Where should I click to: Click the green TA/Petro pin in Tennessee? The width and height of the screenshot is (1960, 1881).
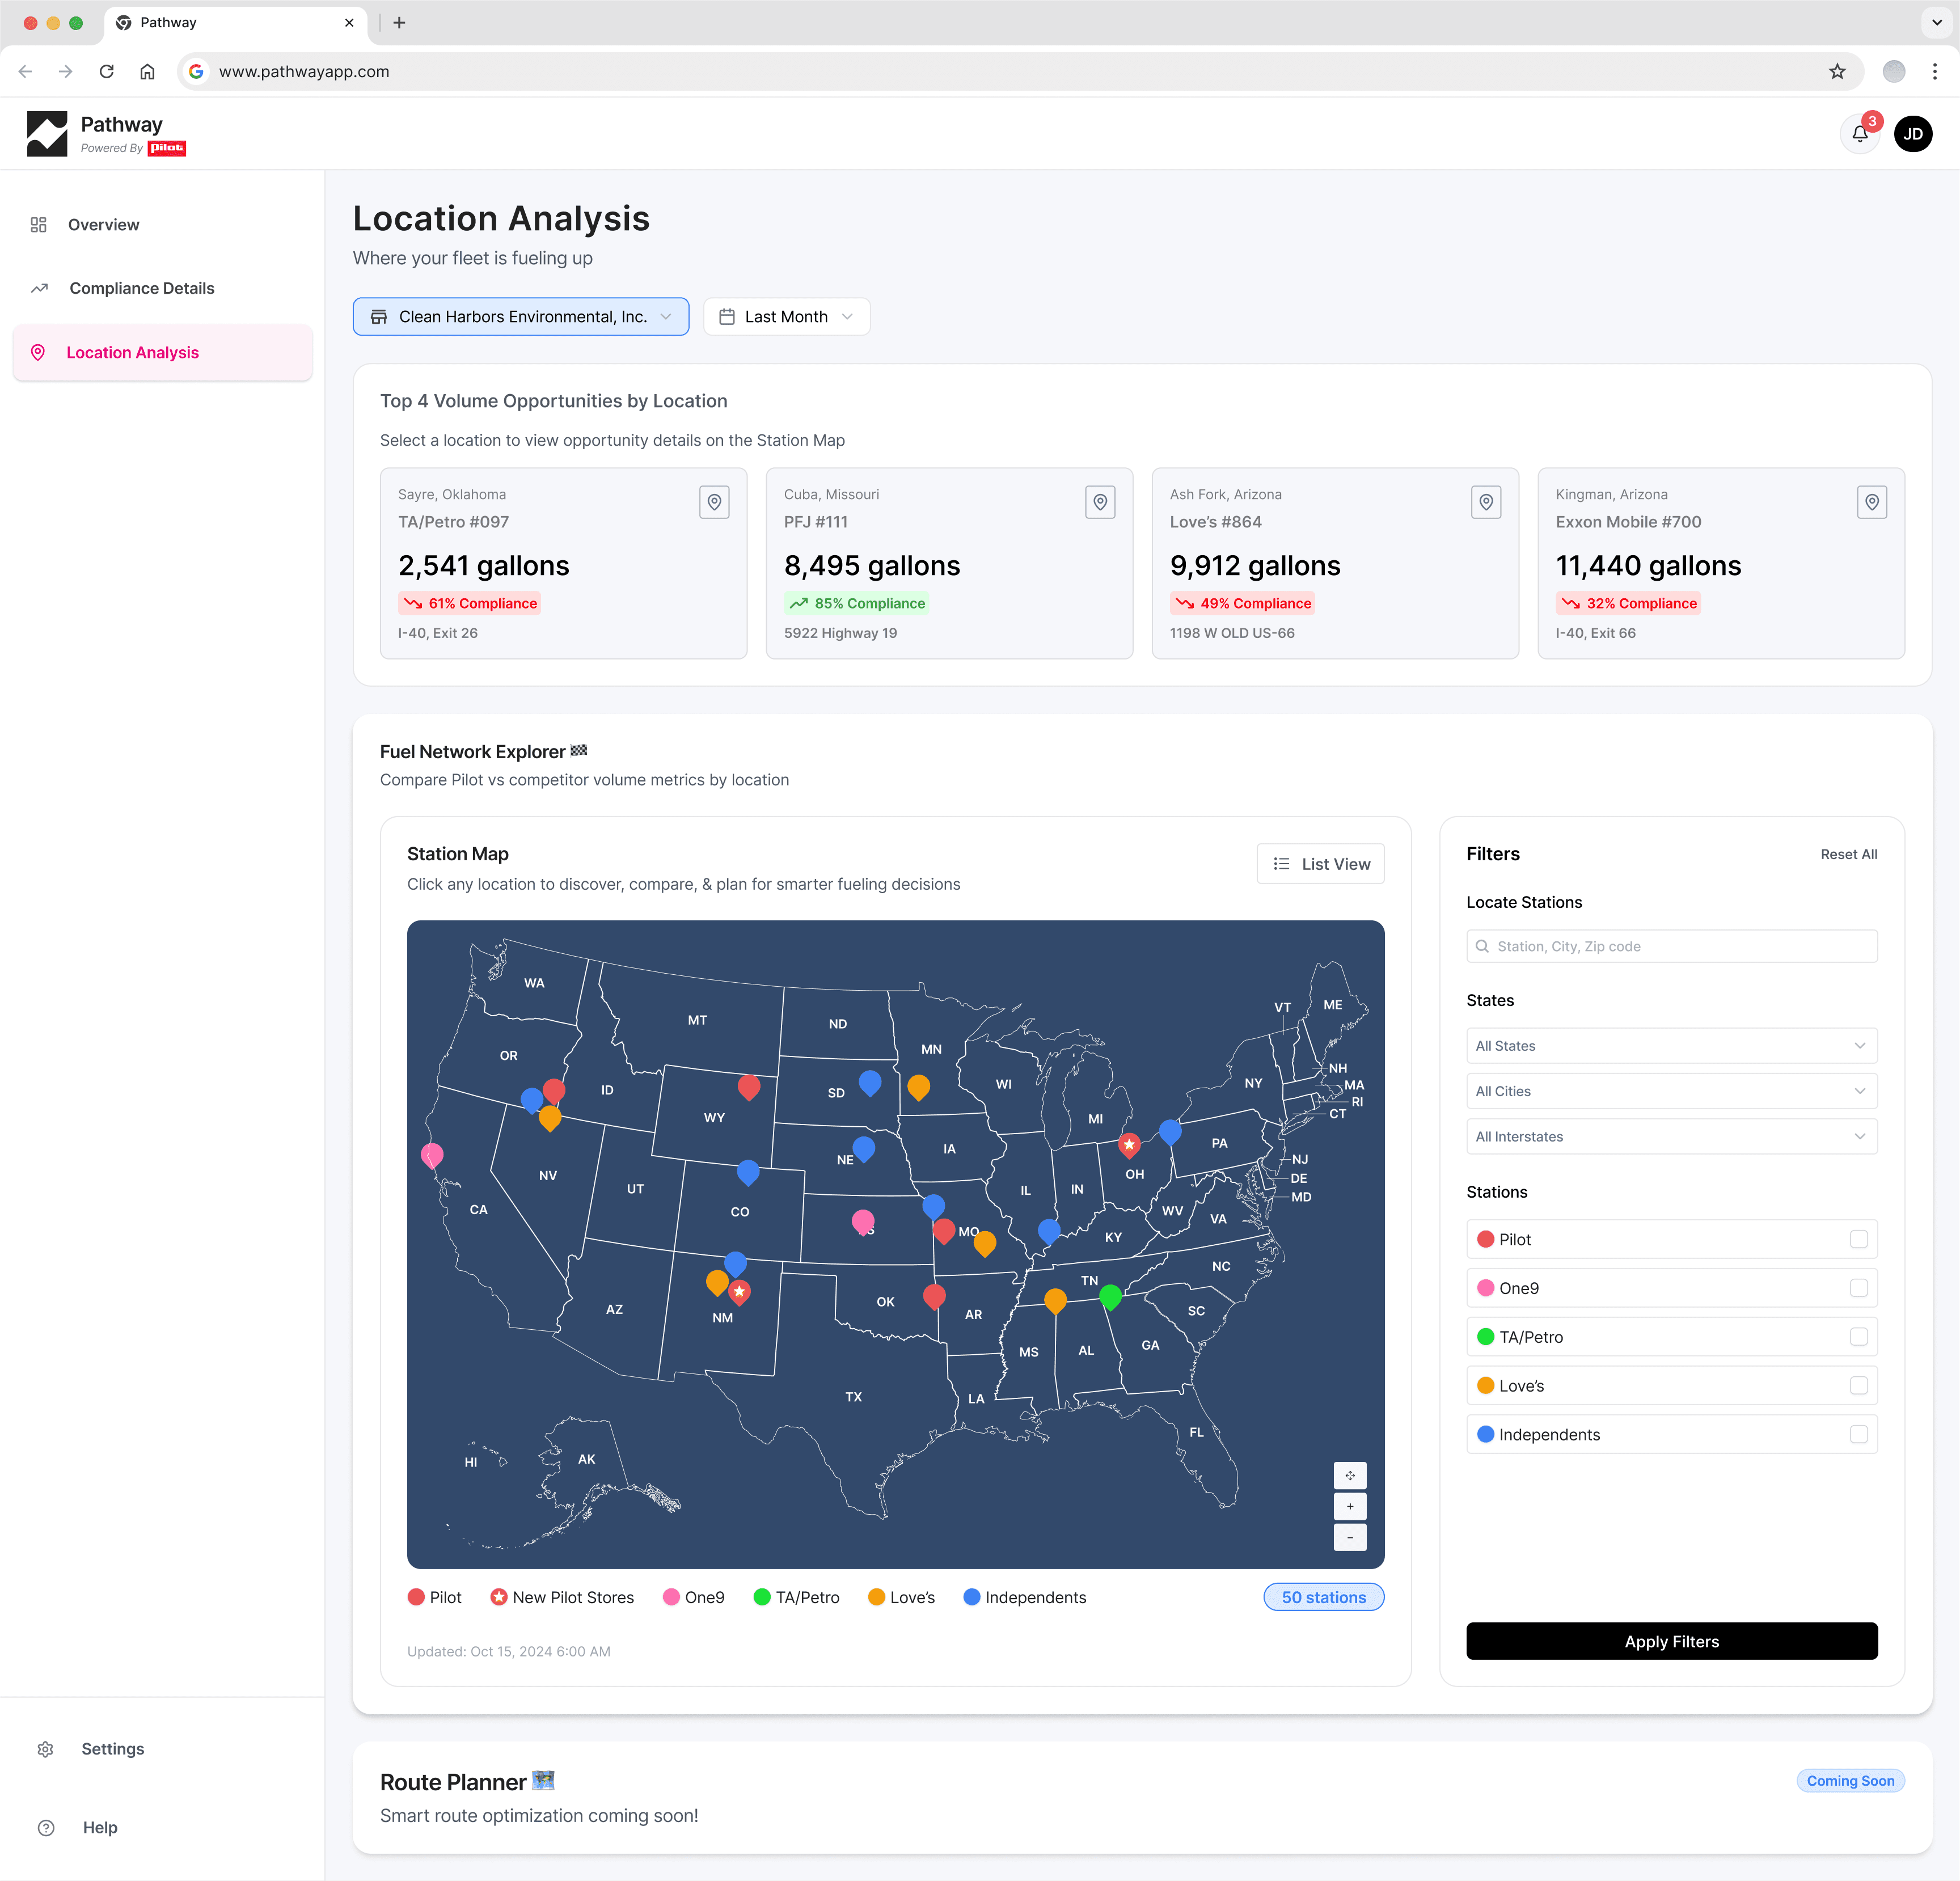point(1110,1296)
